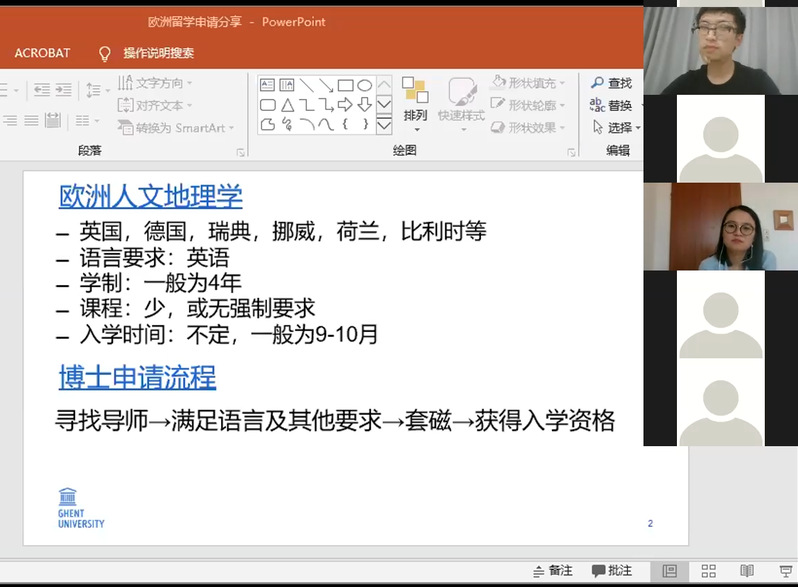The image size is (798, 587).
Task: Select the oval shape in shapes gallery
Action: coord(365,86)
